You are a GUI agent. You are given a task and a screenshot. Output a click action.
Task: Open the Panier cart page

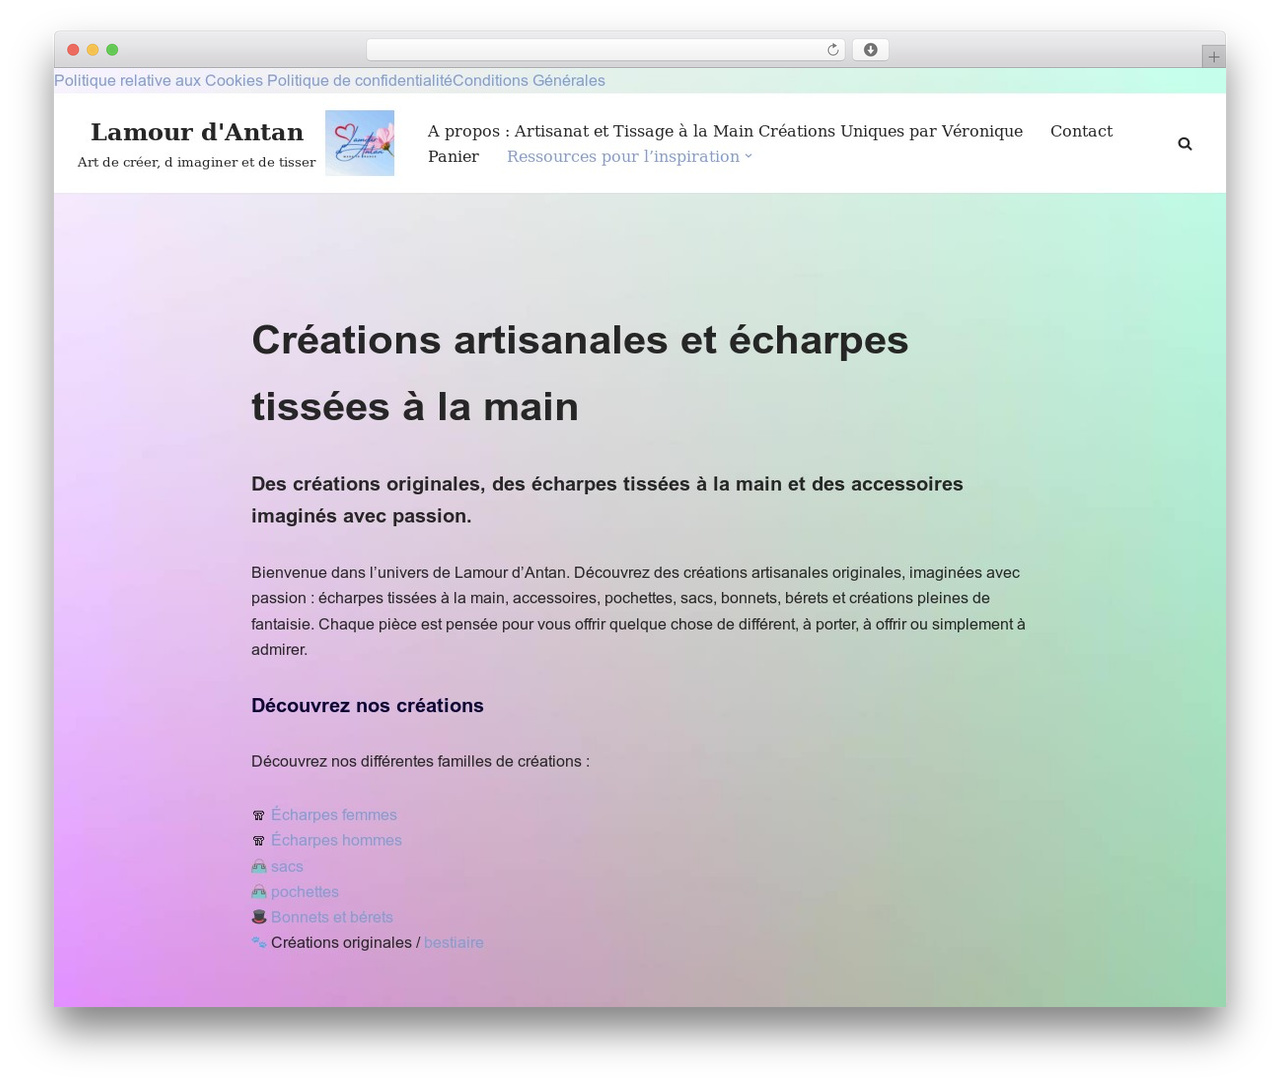pos(453,156)
